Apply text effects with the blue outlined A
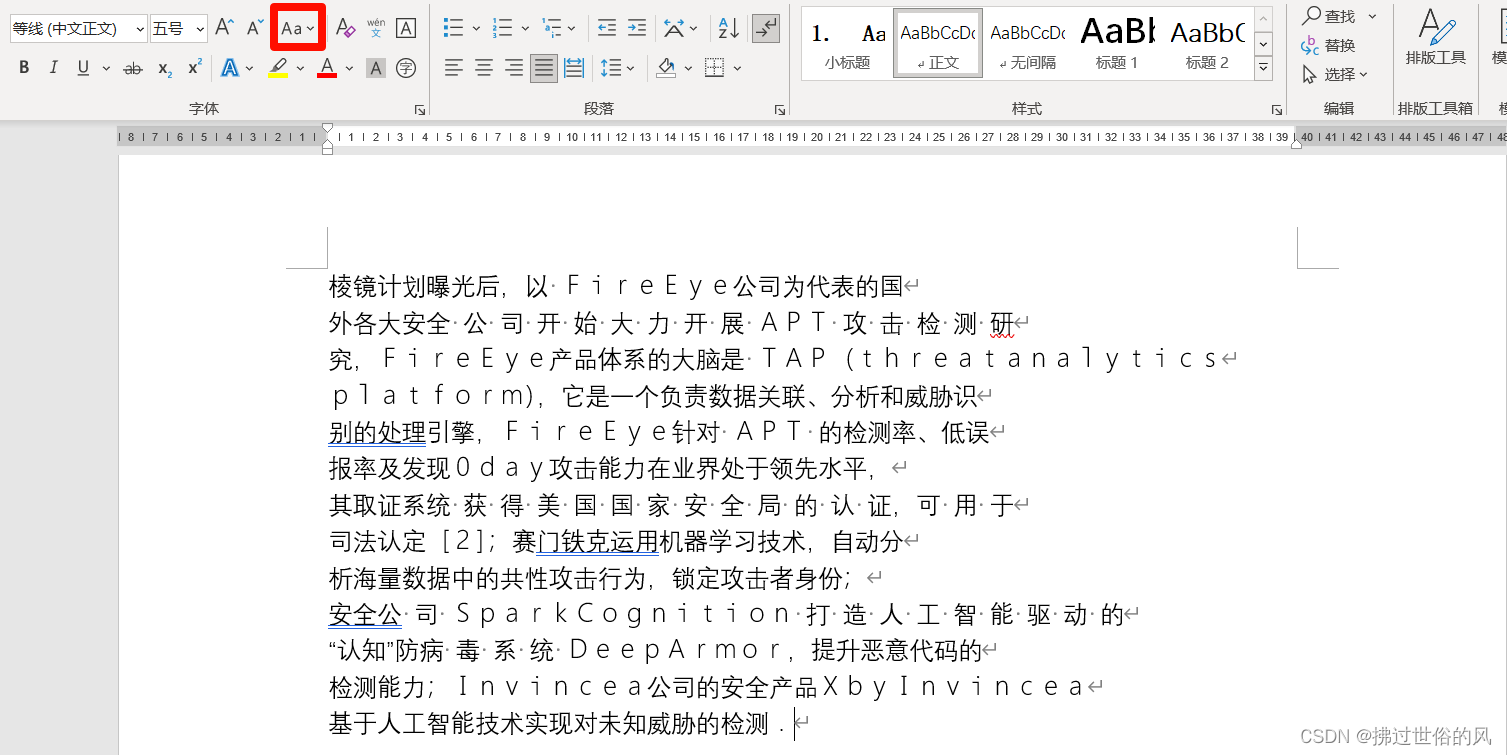This screenshot has width=1507, height=755. pyautogui.click(x=229, y=68)
